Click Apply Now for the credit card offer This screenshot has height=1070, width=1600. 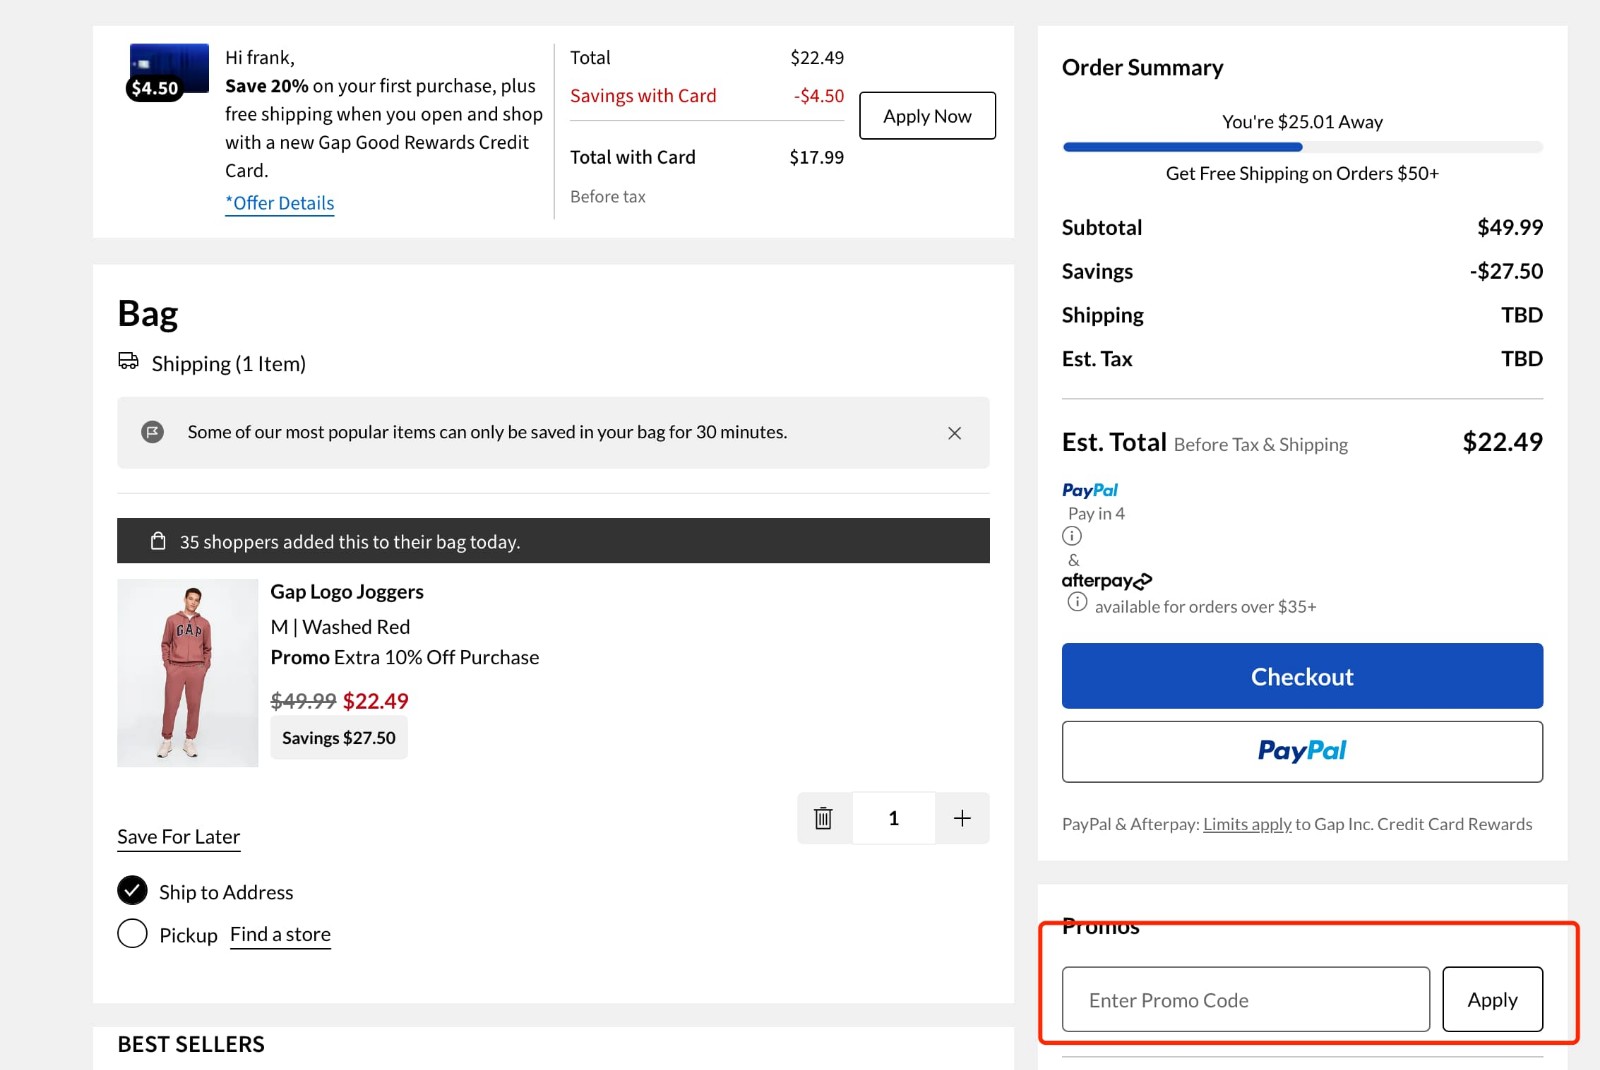(926, 115)
